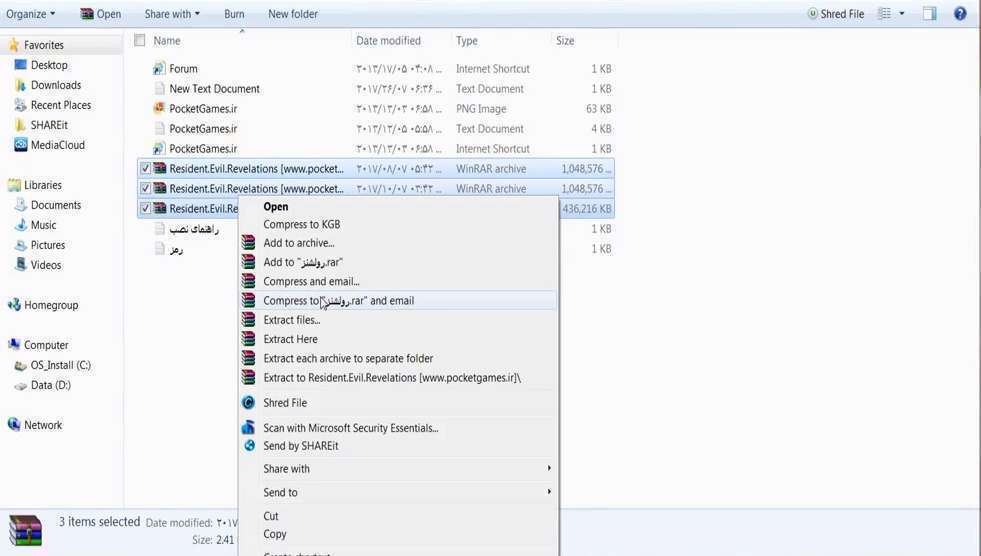
Task: Click Compress to rar and email entry
Action: coord(338,301)
